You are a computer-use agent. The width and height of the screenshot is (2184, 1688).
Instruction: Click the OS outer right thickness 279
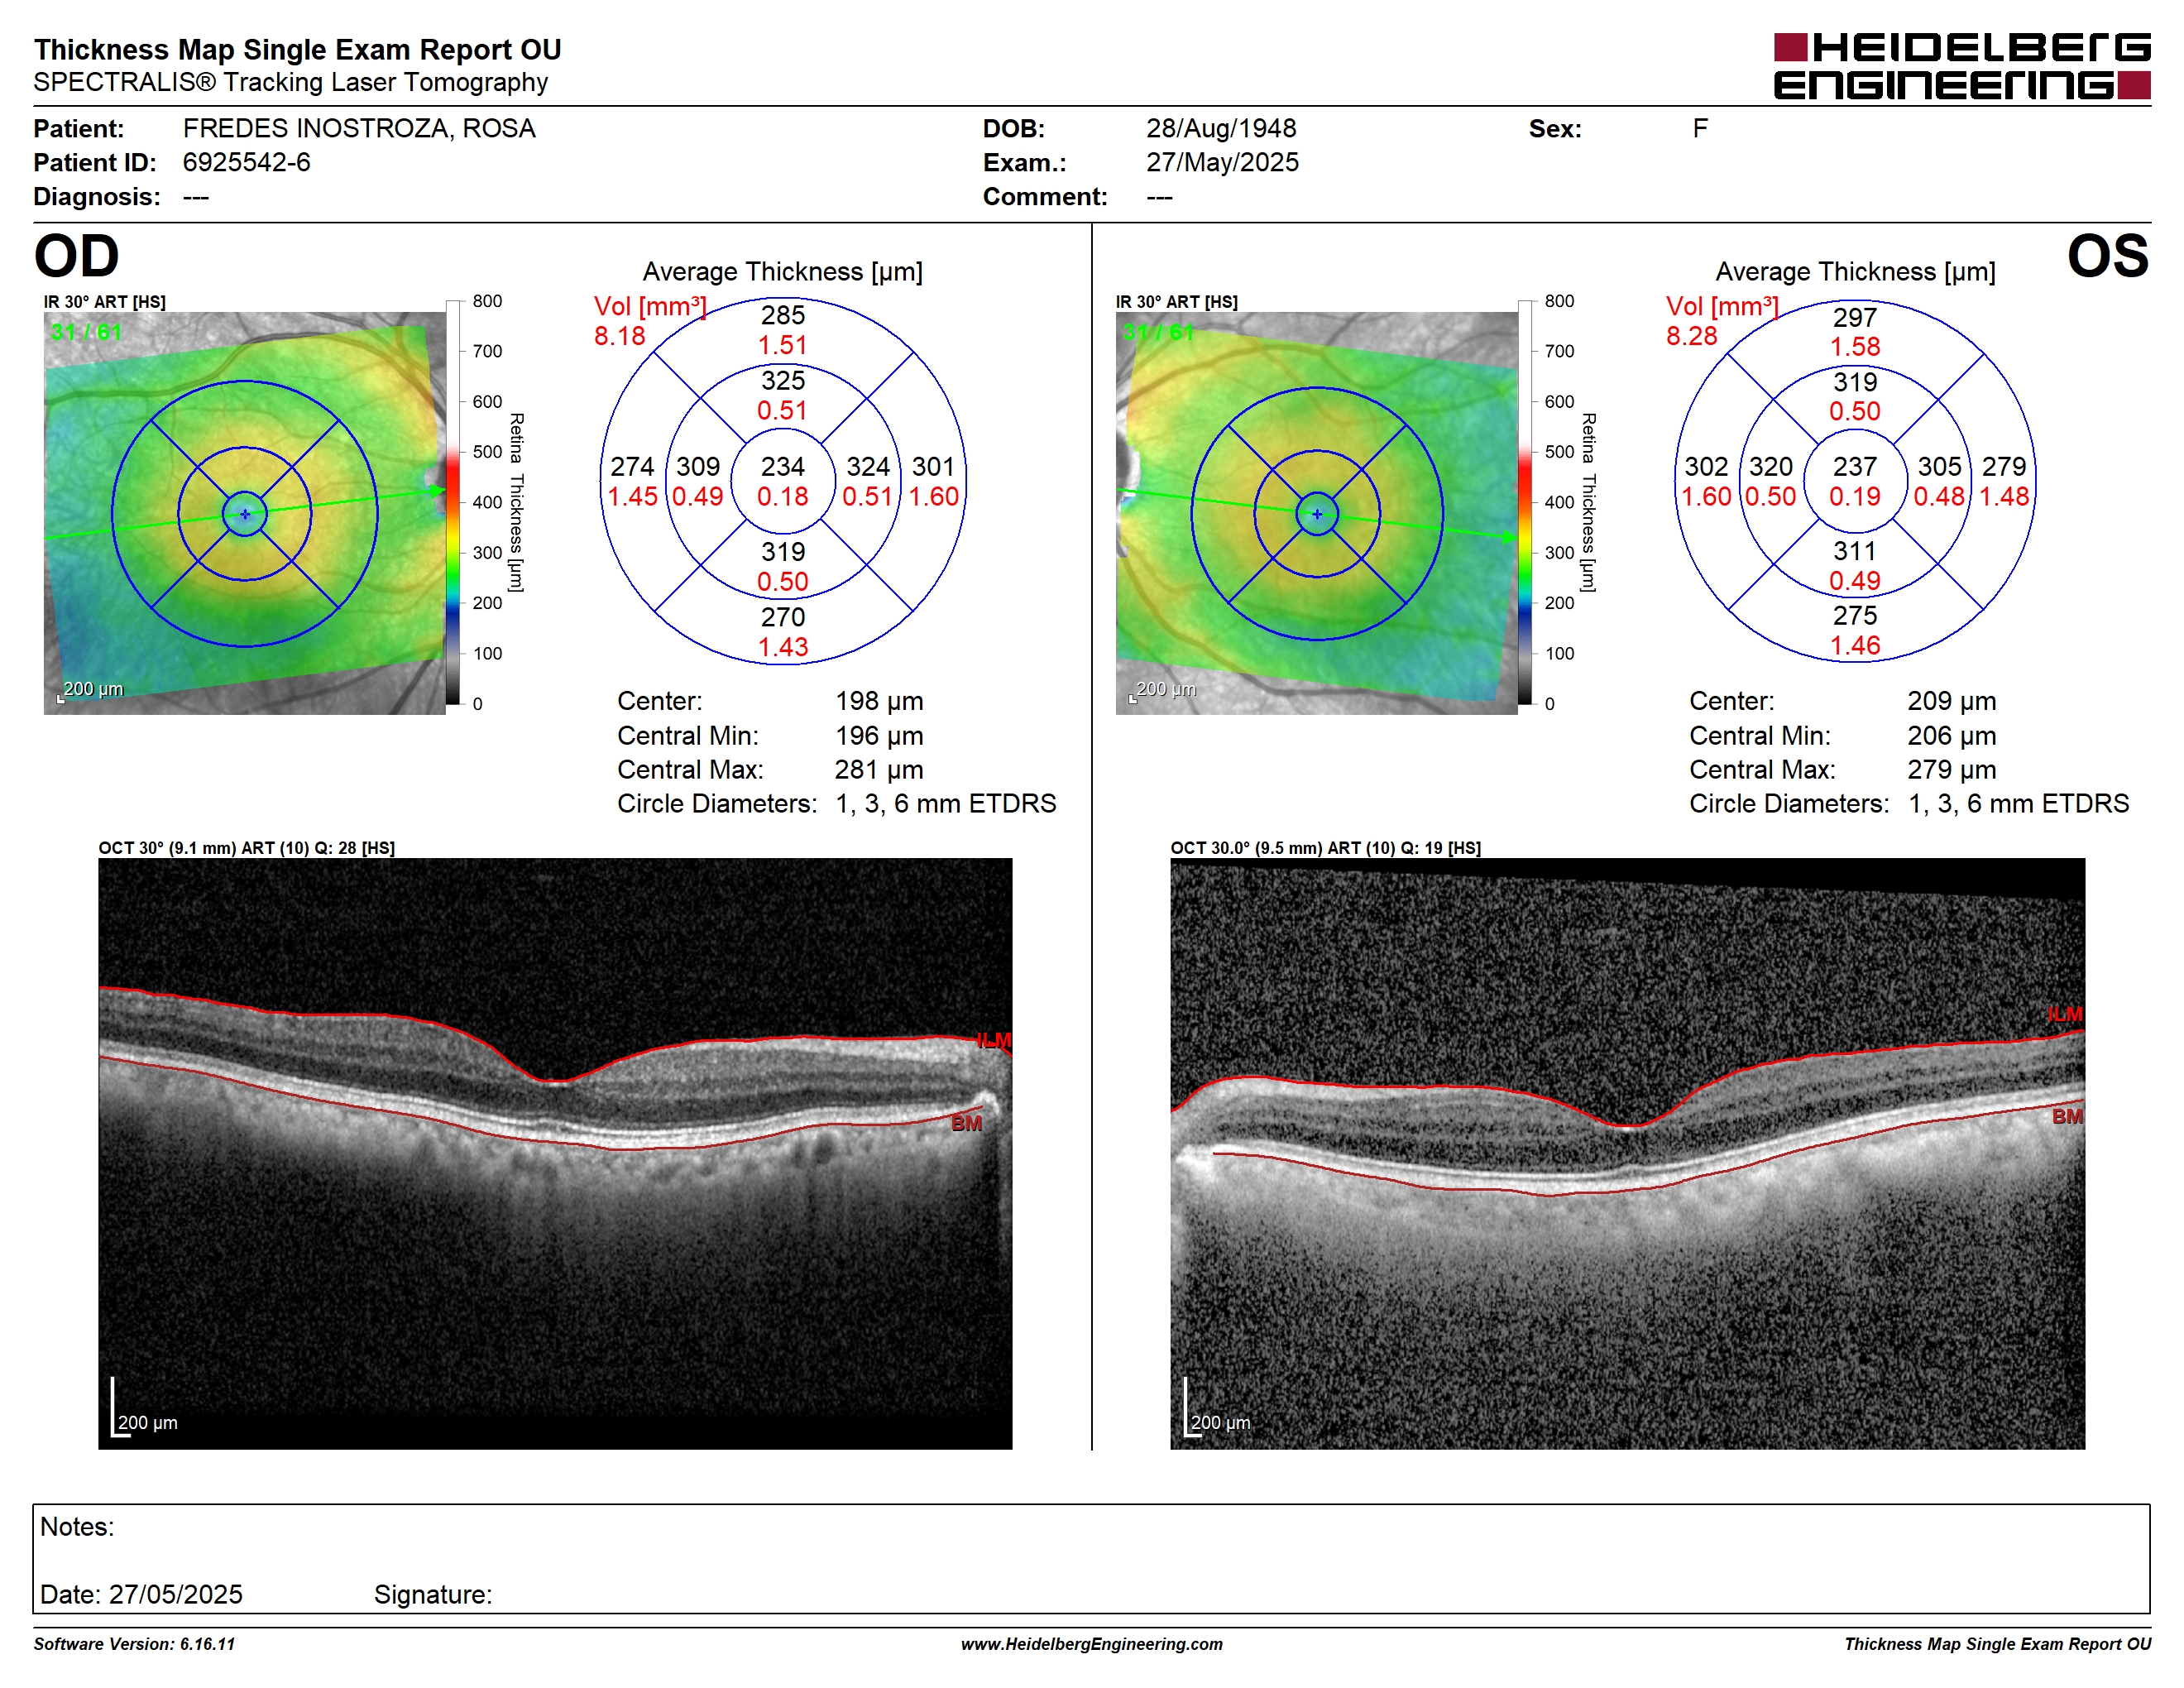[2004, 467]
